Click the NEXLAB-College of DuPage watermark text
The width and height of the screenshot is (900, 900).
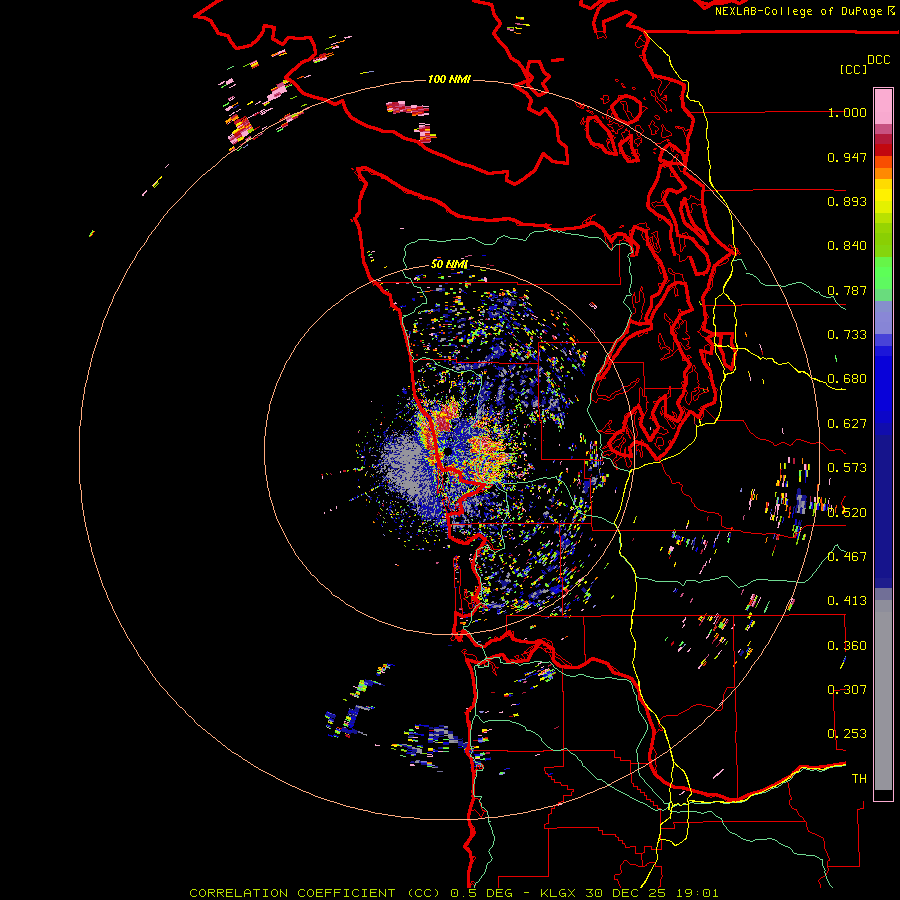pyautogui.click(x=804, y=11)
